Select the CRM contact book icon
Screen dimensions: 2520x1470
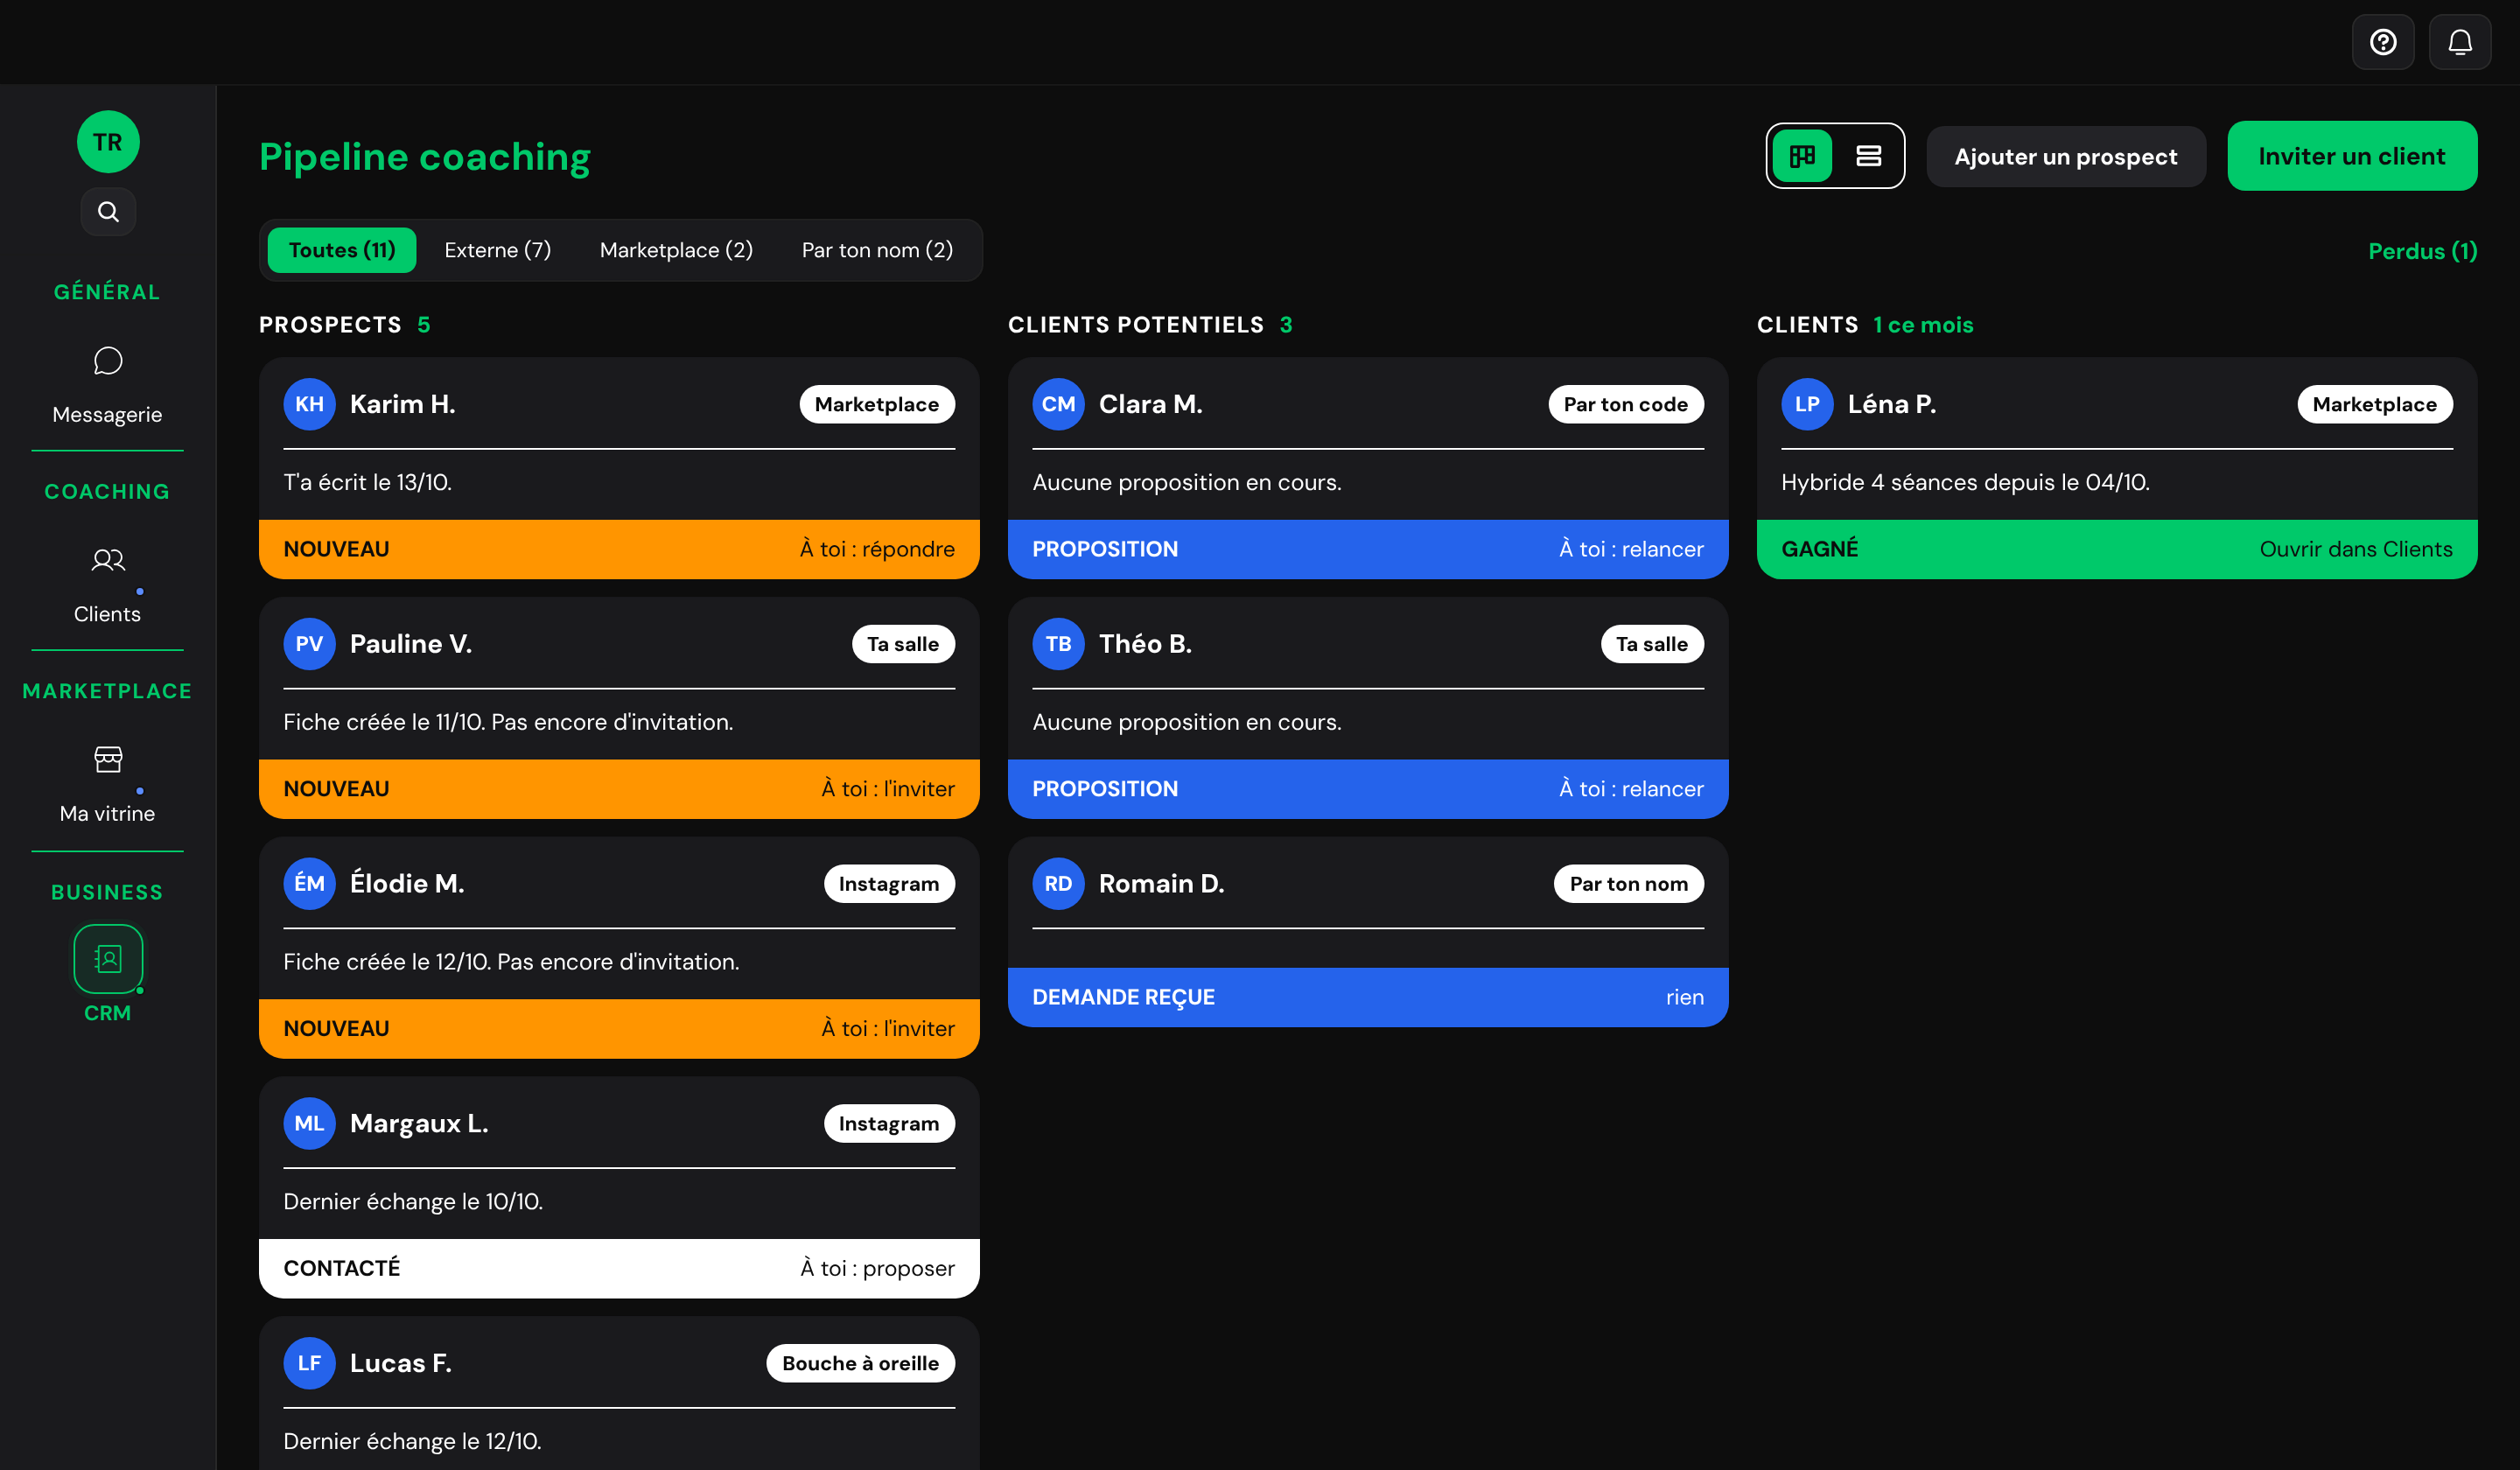pyautogui.click(x=108, y=959)
